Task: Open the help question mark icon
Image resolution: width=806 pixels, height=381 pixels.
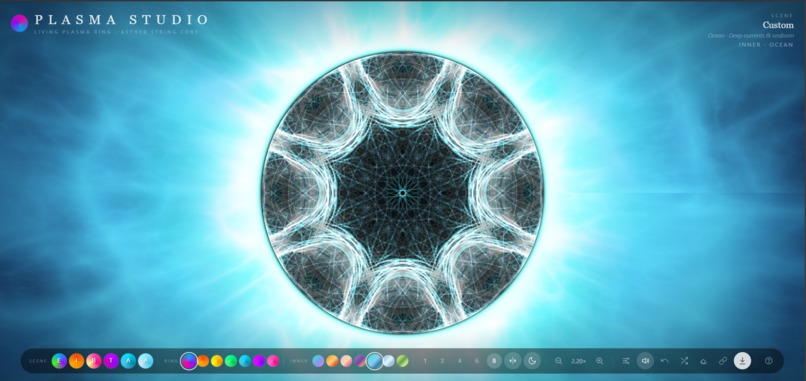Action: tap(769, 361)
